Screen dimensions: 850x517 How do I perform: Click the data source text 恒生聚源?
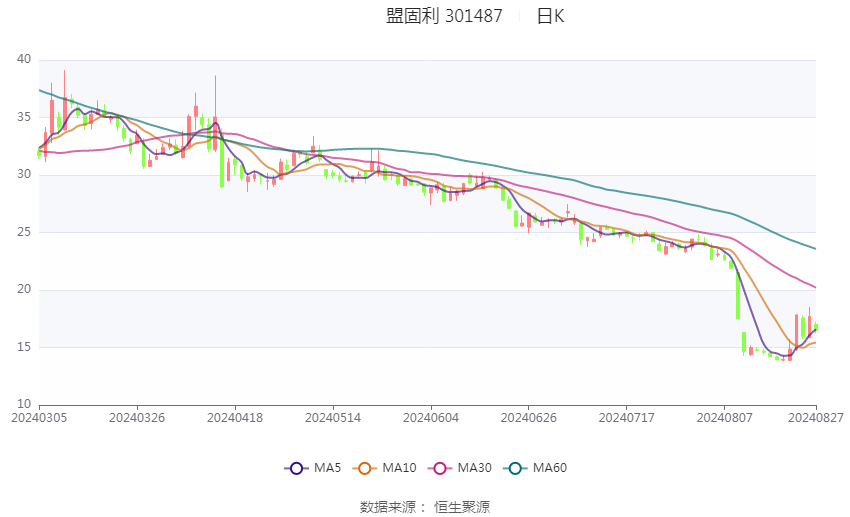pos(462,507)
